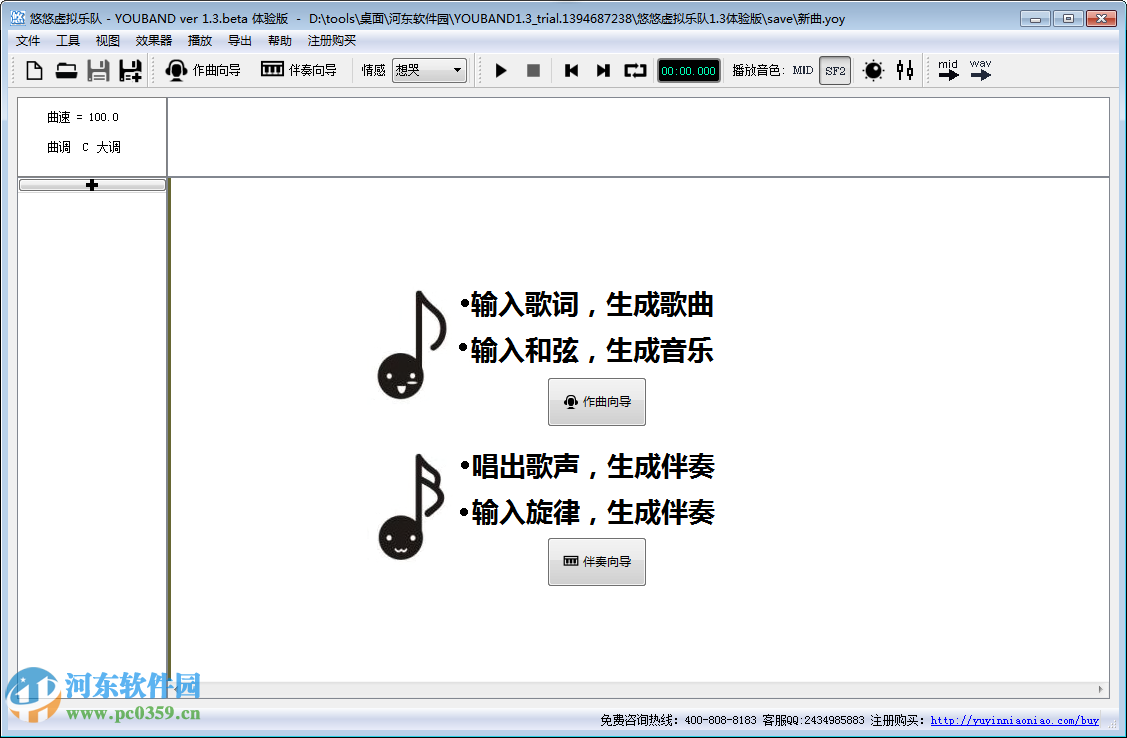Export the song as MID file
Viewport: 1127px width, 738px height.
947,68
